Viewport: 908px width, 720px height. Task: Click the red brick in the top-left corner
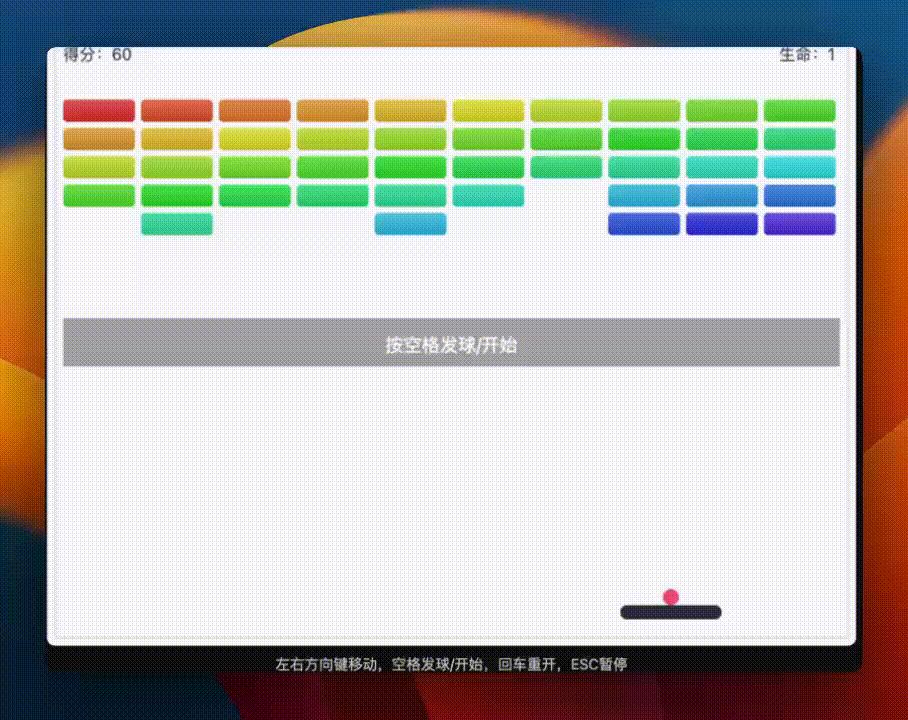(99, 111)
